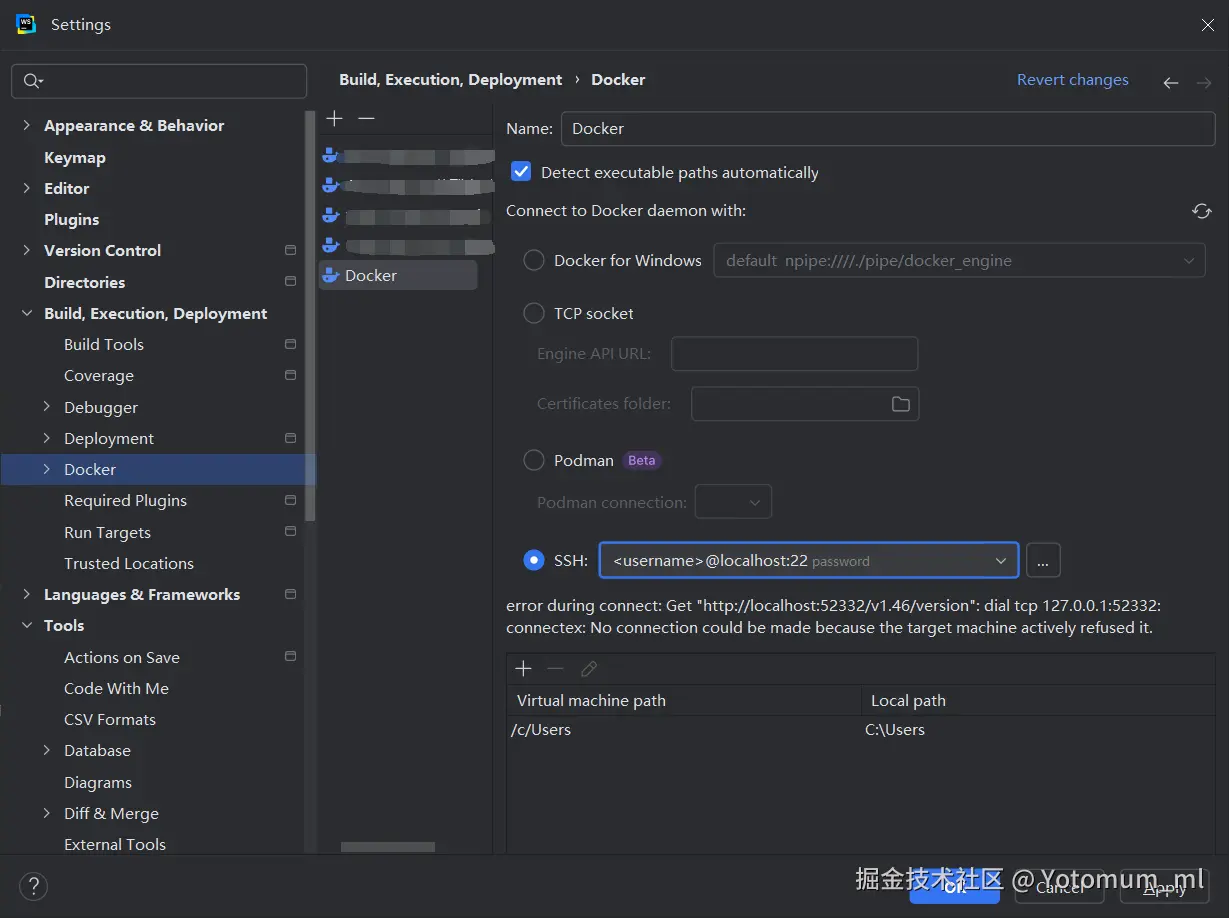Click the Name field containing Docker
This screenshot has width=1229, height=918.
[x=888, y=129]
